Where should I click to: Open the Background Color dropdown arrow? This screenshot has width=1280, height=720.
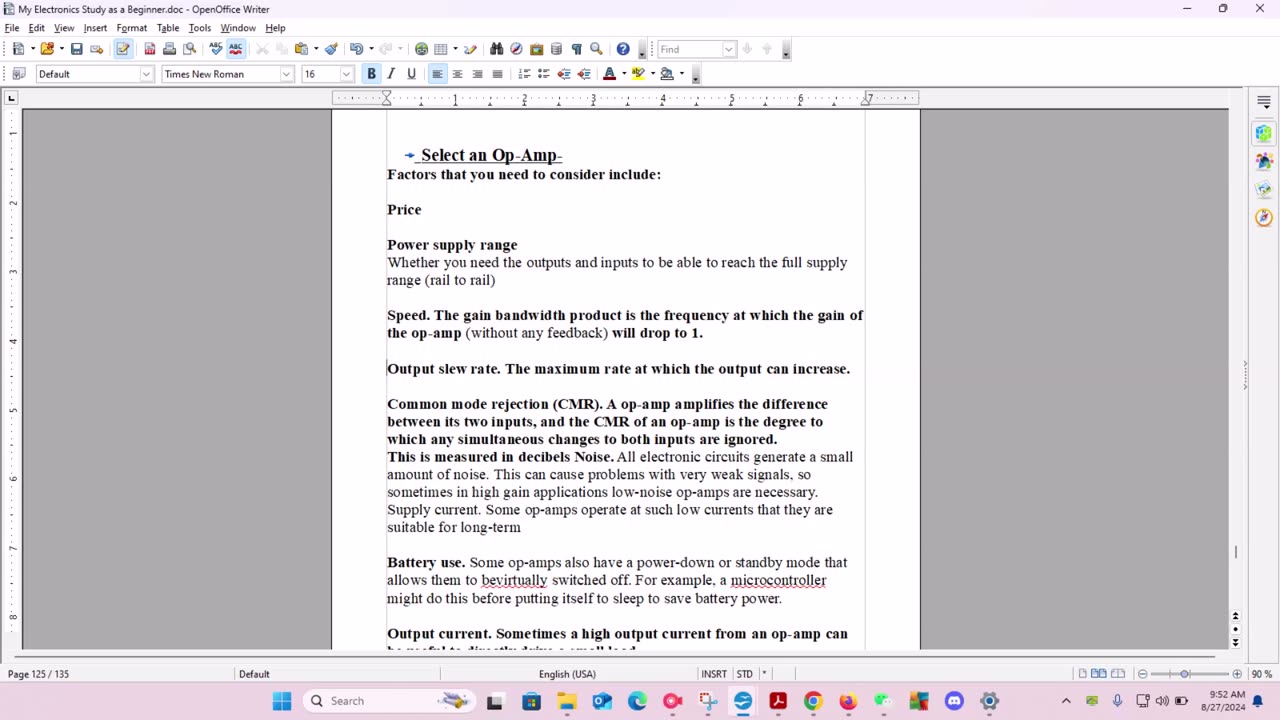pyautogui.click(x=681, y=74)
